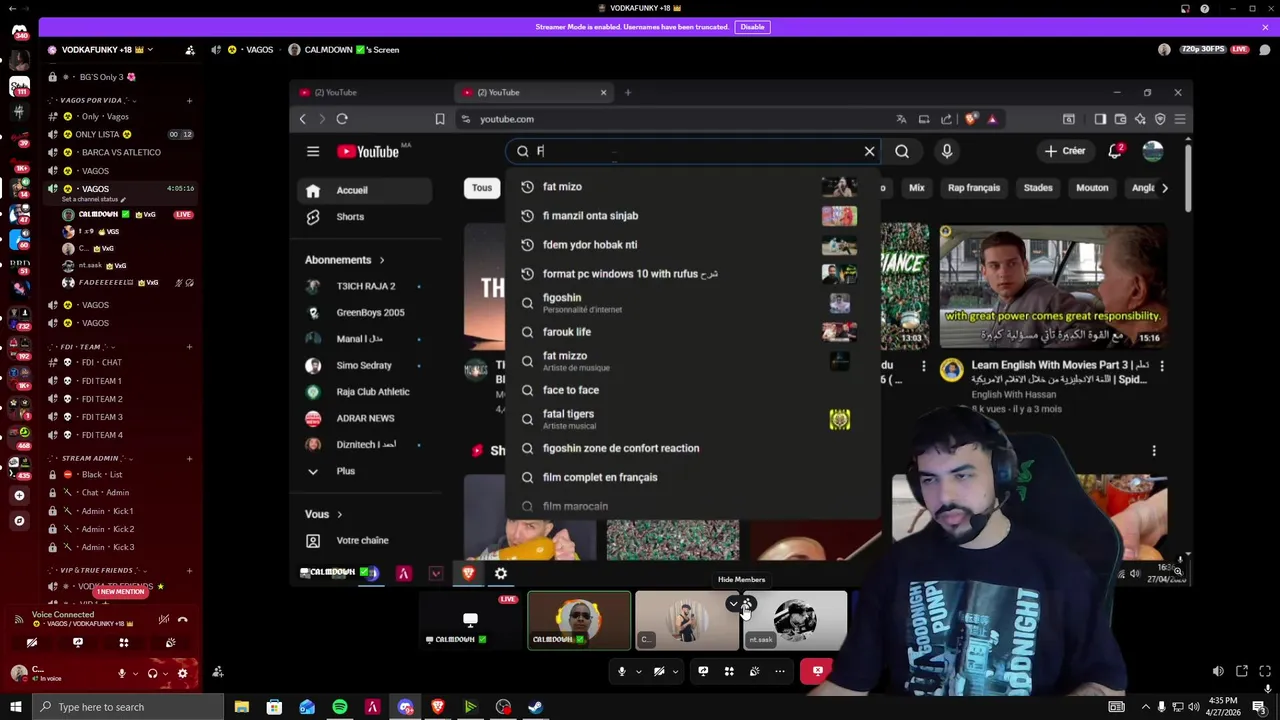The height and width of the screenshot is (720, 1280).
Task: Select Admin · Kick2 locked channel
Action: 120,529
